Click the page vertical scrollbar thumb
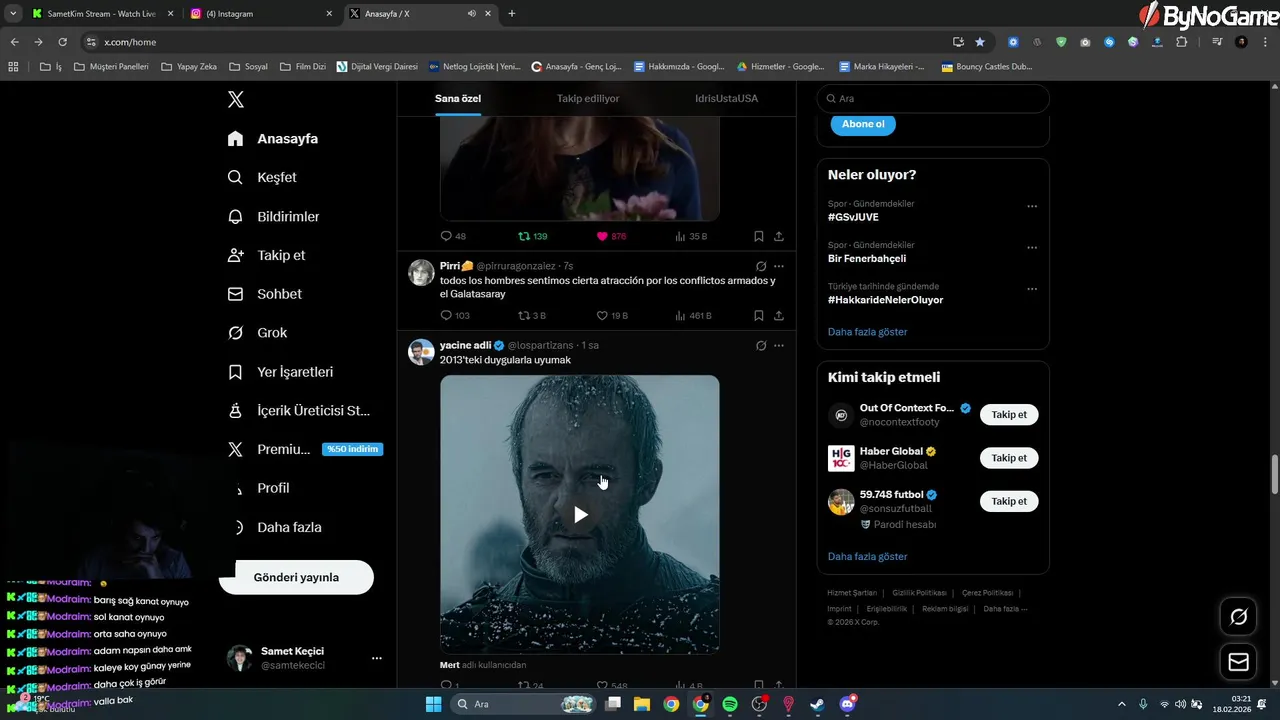Viewport: 1280px width, 720px height. (1274, 474)
